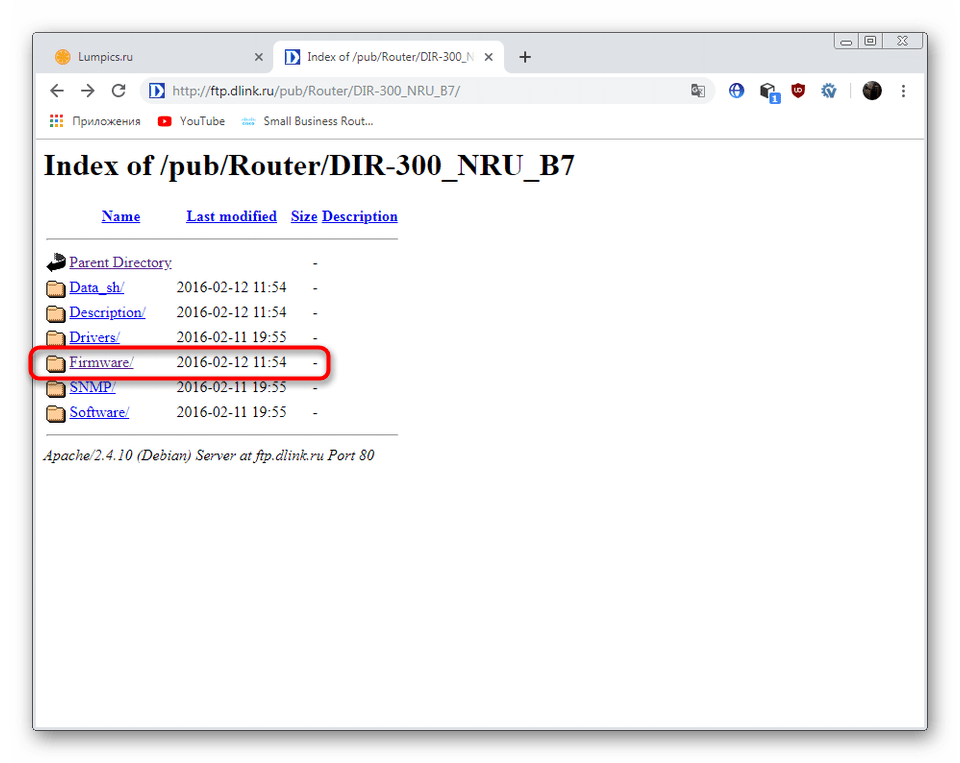This screenshot has height=763, width=960.
Task: Select the Index of /pub/Router/DIR-300 tab
Action: (389, 57)
